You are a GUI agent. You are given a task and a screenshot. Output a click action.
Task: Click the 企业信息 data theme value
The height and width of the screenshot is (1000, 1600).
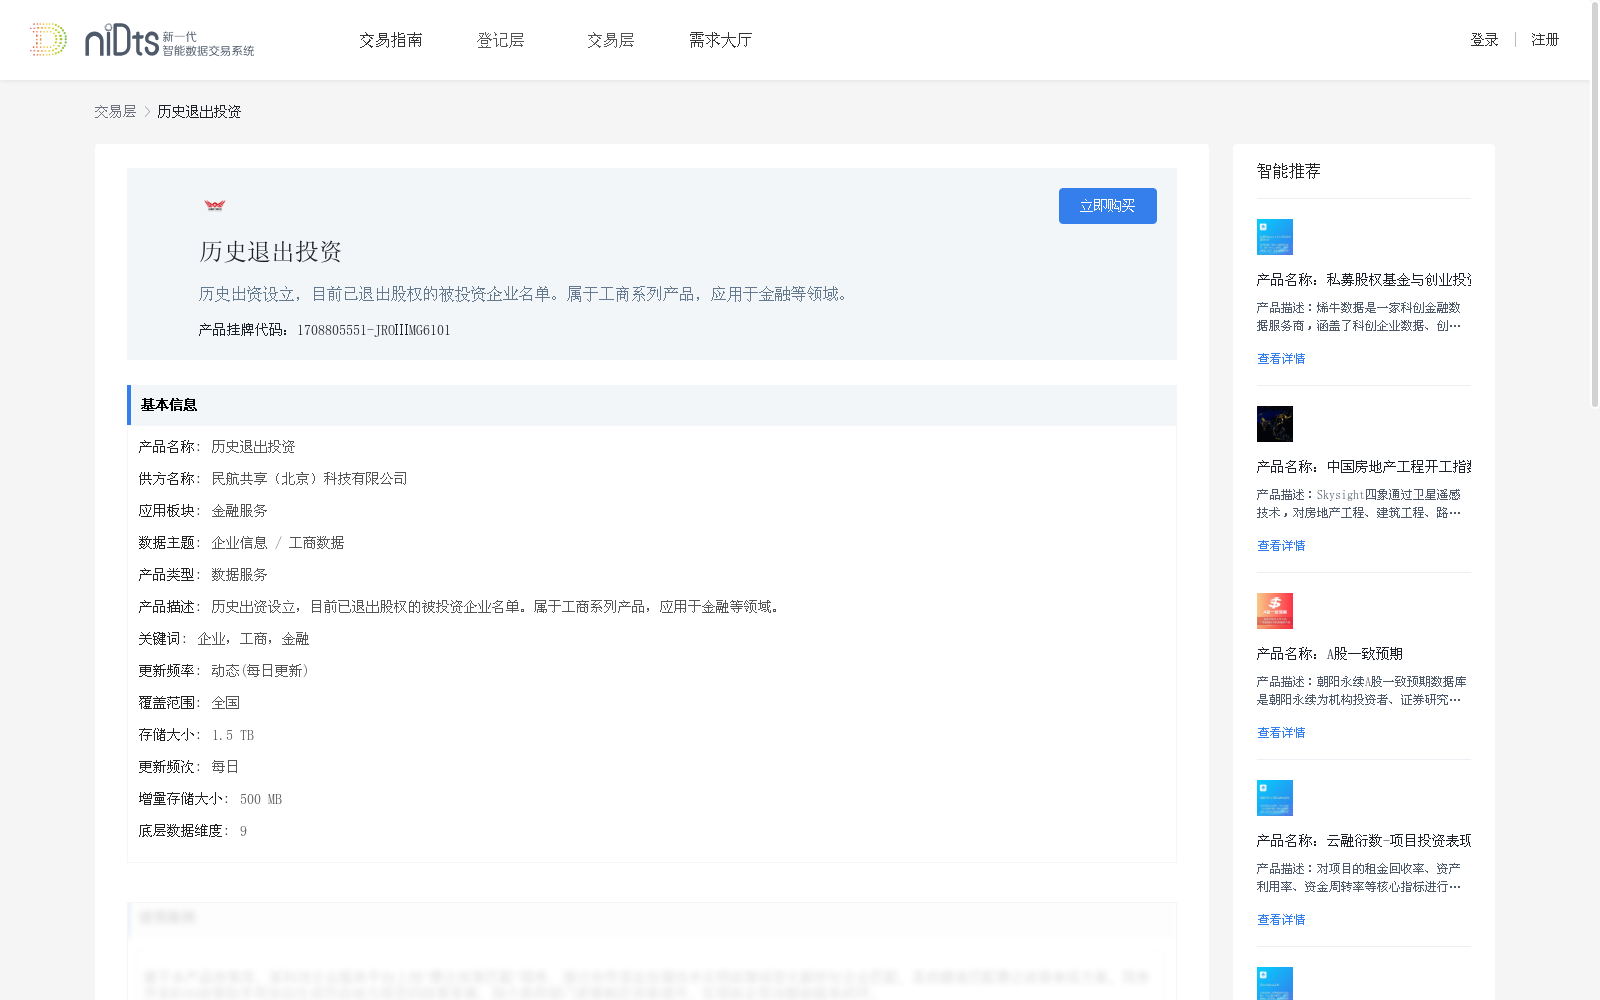[239, 543]
